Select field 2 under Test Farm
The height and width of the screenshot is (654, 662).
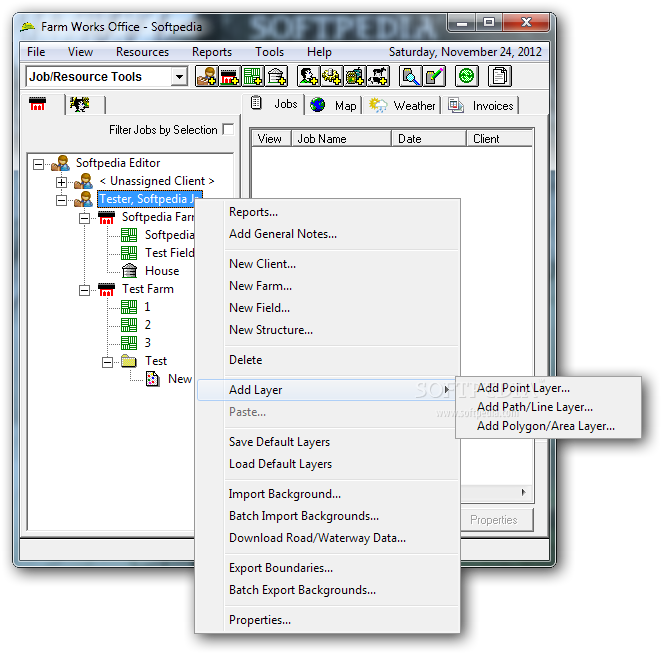(147, 325)
